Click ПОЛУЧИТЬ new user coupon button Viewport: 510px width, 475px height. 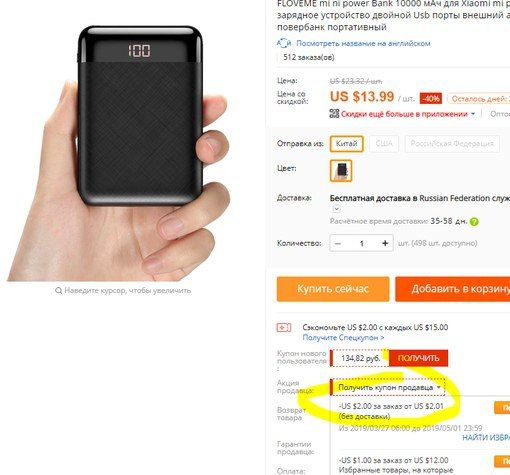[x=419, y=358]
